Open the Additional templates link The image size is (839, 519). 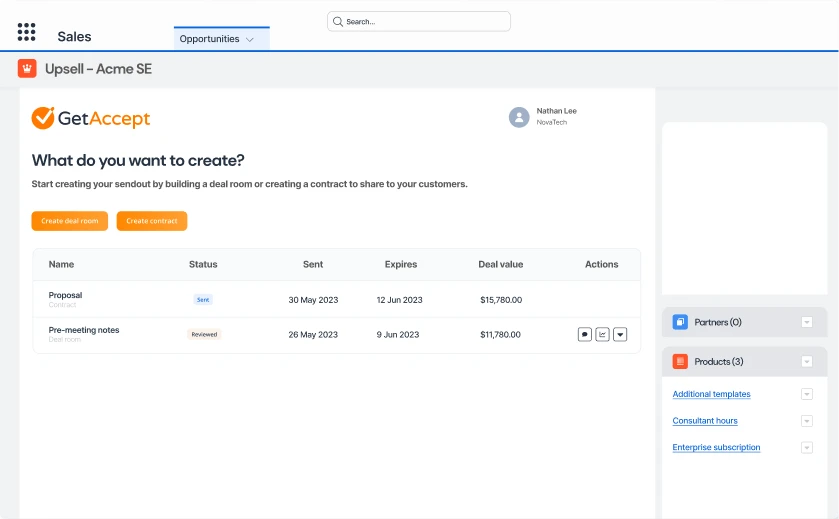click(x=712, y=394)
